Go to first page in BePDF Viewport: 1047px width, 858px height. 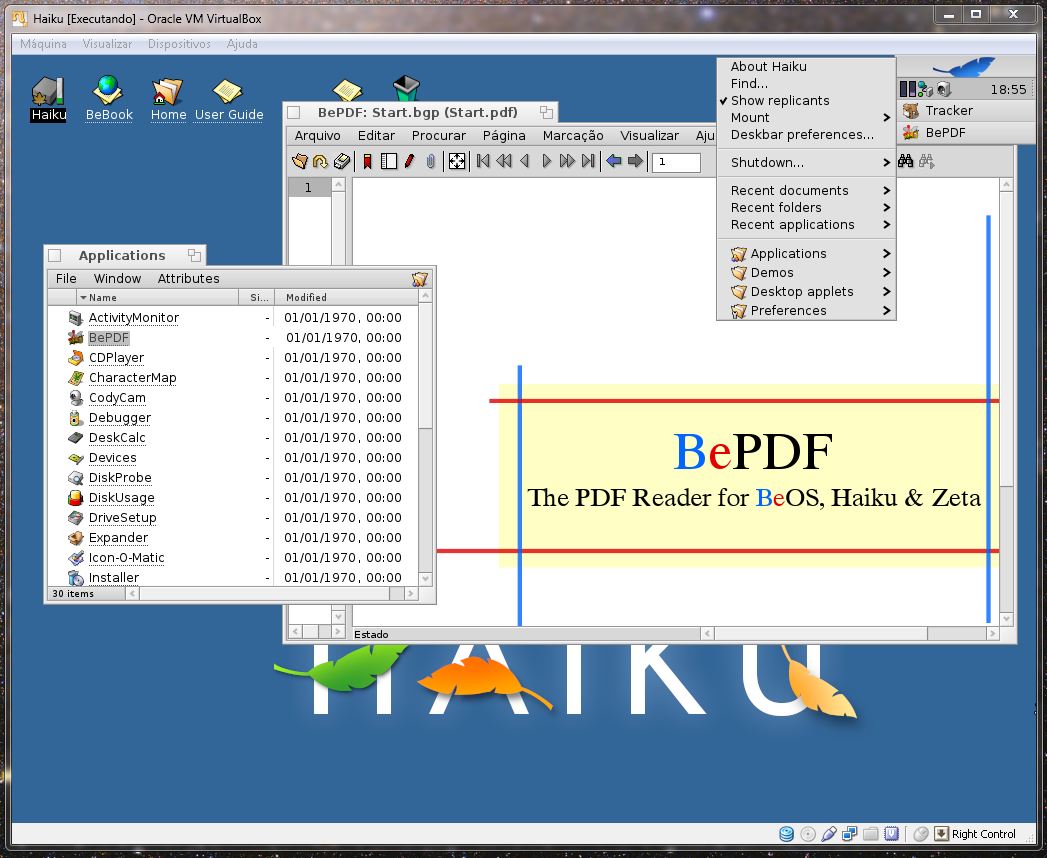point(483,161)
